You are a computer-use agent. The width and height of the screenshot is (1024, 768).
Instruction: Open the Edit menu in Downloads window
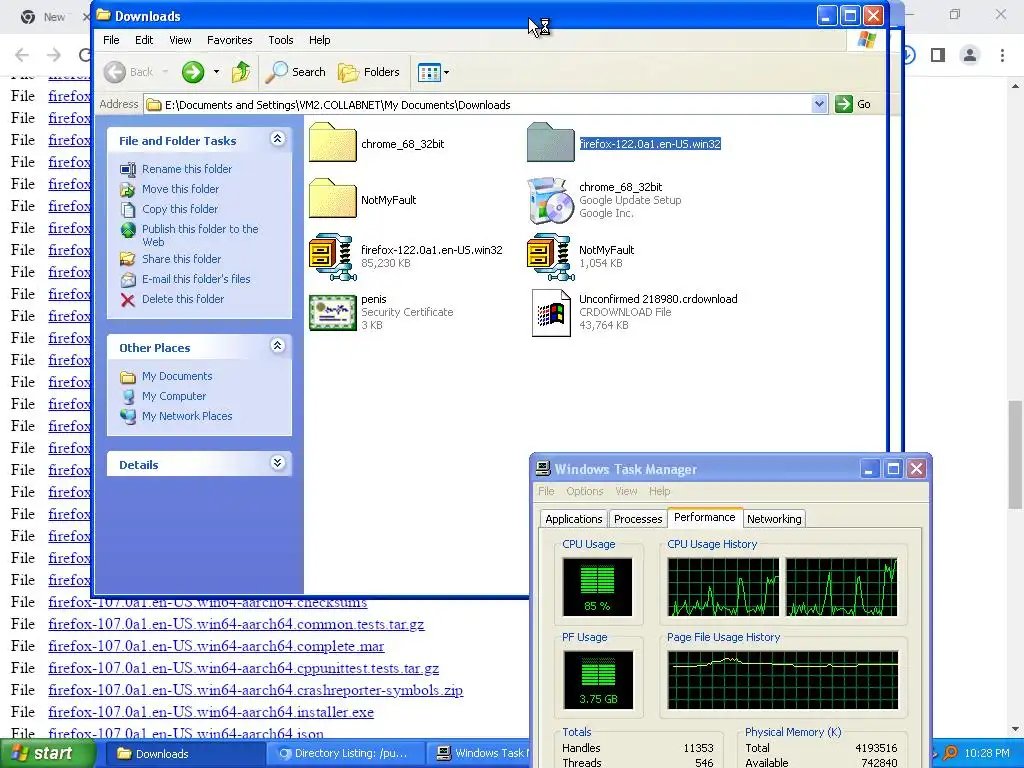[144, 40]
